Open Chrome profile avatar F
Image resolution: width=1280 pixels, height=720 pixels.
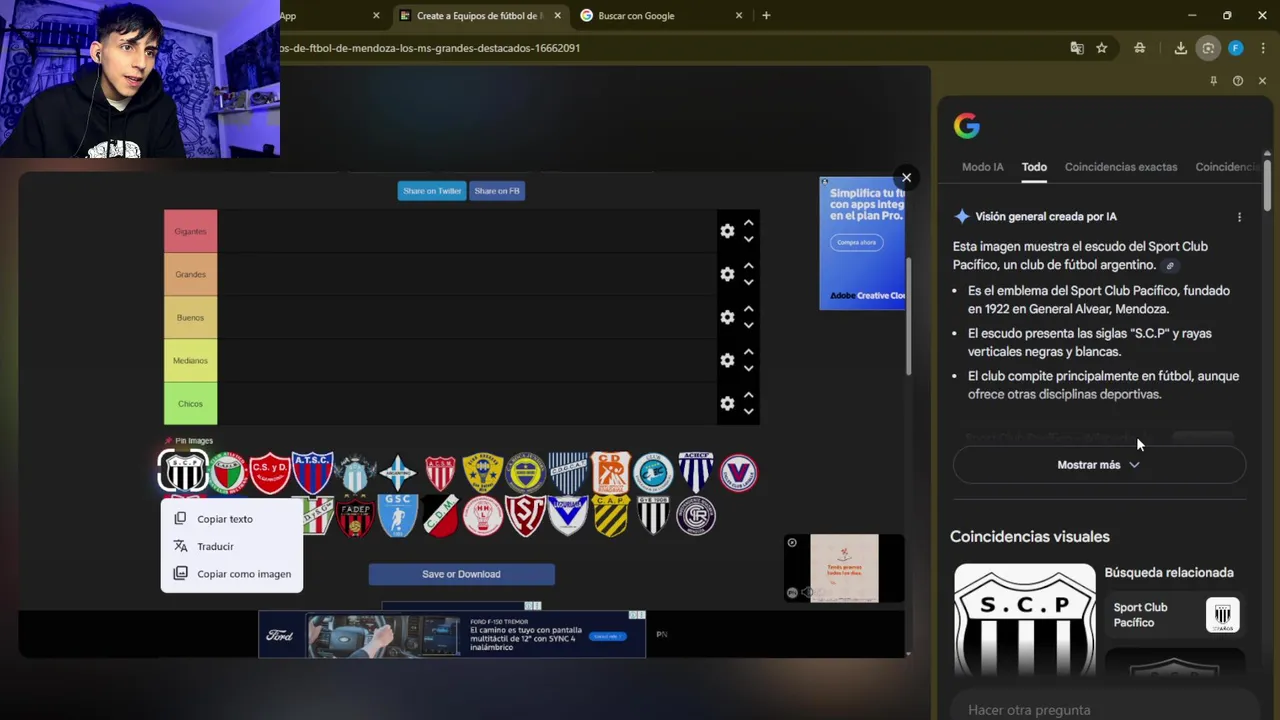click(x=1236, y=48)
